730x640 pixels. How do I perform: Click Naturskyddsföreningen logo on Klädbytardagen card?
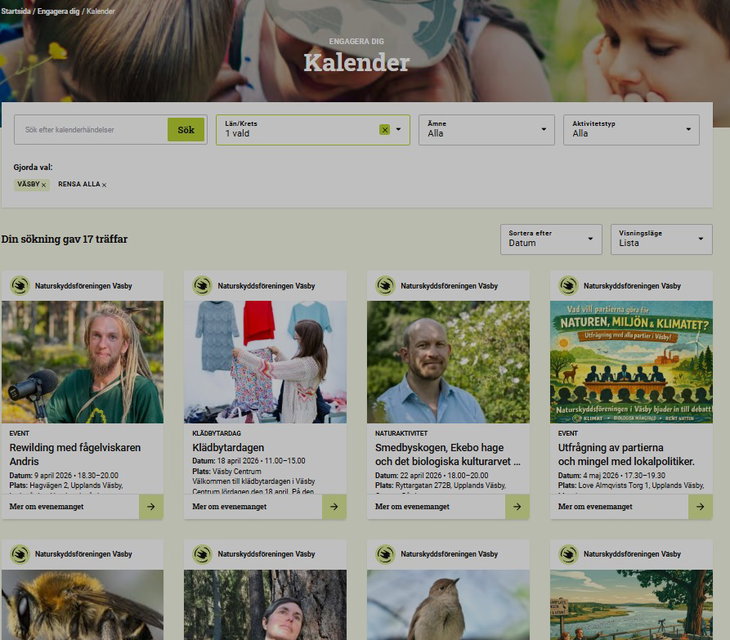[203, 286]
